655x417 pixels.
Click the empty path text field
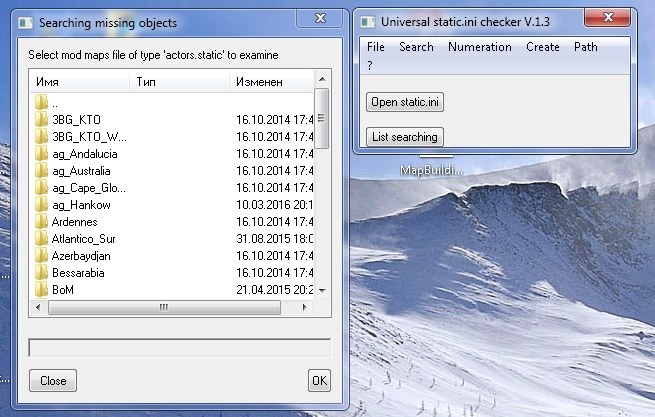pos(180,348)
